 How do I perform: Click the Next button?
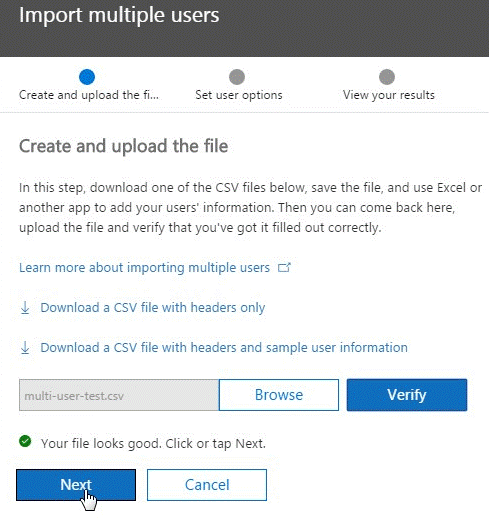coord(76,485)
